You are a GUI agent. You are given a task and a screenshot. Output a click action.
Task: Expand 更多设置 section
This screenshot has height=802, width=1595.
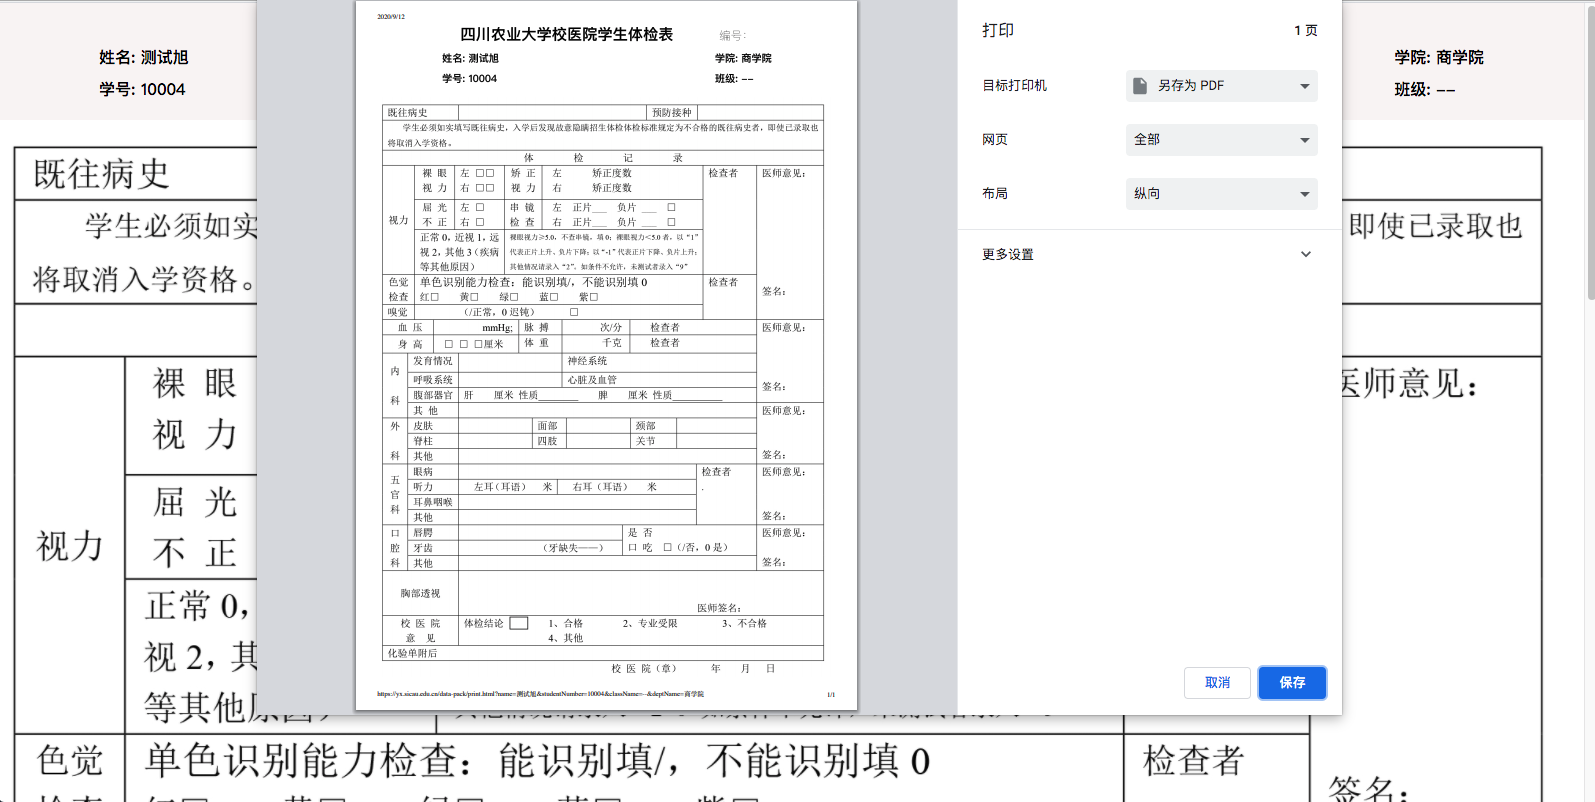(1148, 254)
